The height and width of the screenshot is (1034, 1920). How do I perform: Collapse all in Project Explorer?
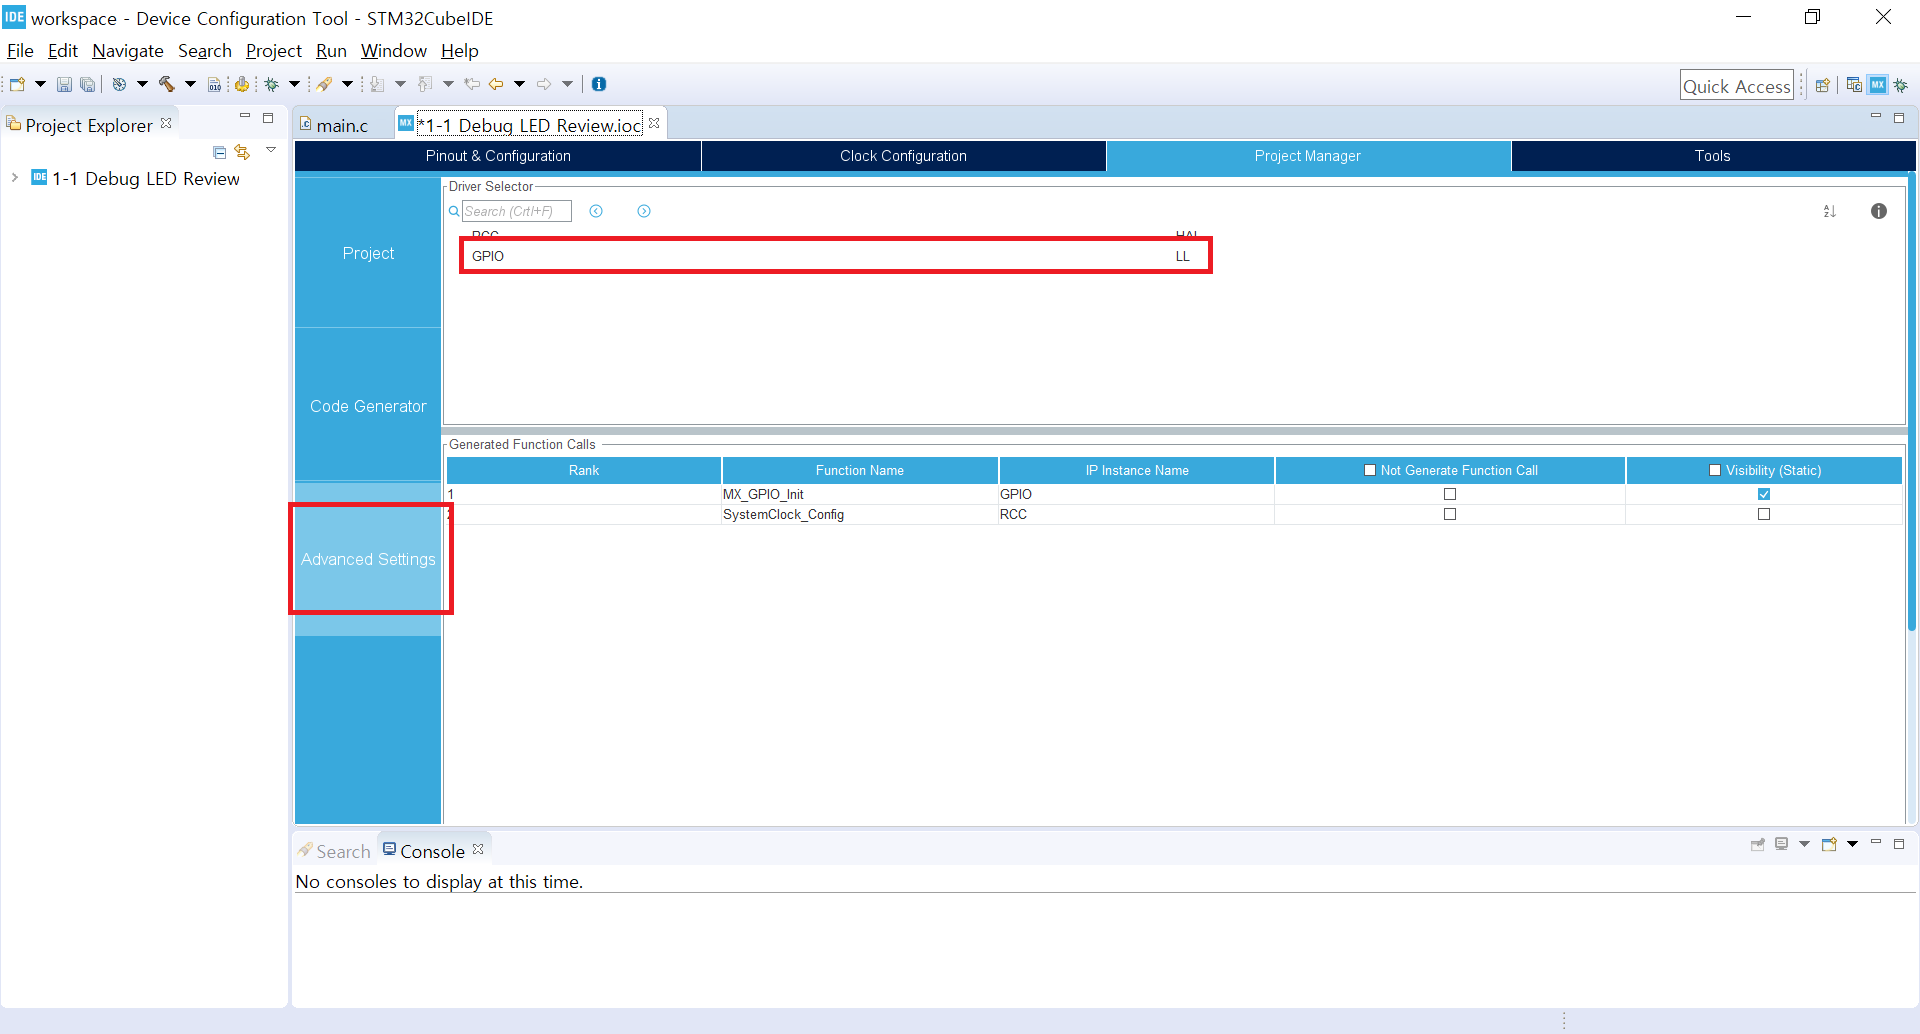(219, 152)
